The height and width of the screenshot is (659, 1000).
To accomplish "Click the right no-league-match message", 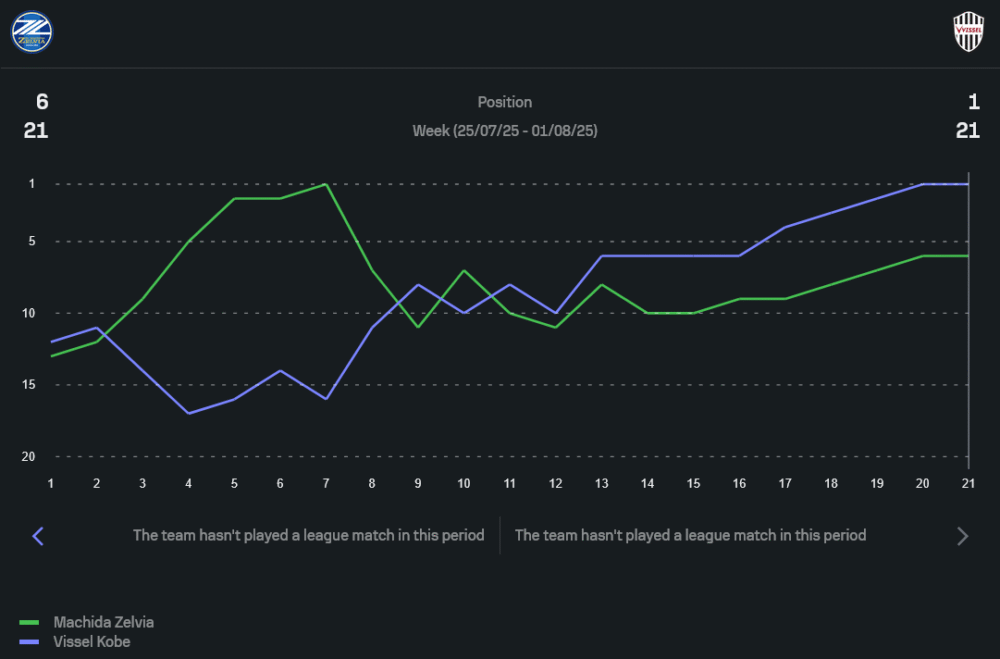I will (690, 535).
